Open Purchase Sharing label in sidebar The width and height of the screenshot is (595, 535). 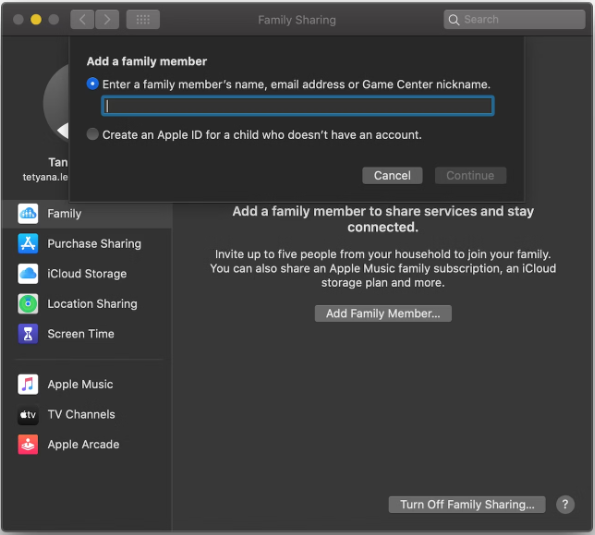[x=94, y=244]
